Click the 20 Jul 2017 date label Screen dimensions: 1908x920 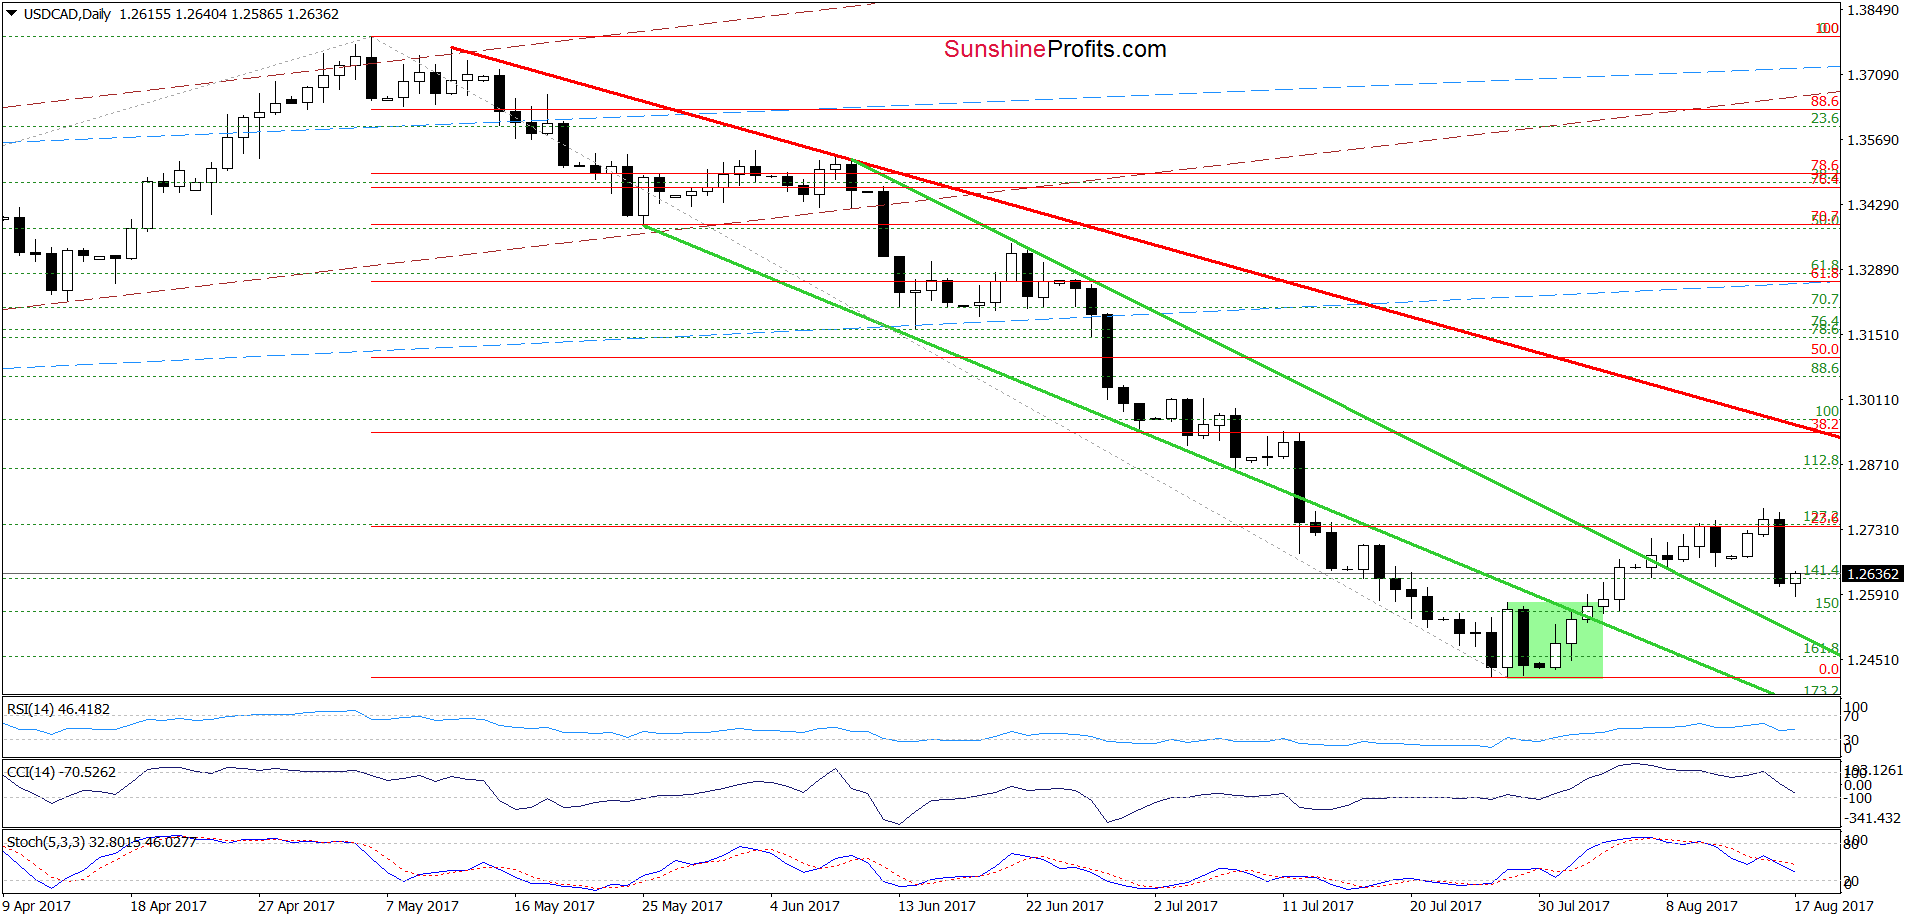(x=1446, y=906)
